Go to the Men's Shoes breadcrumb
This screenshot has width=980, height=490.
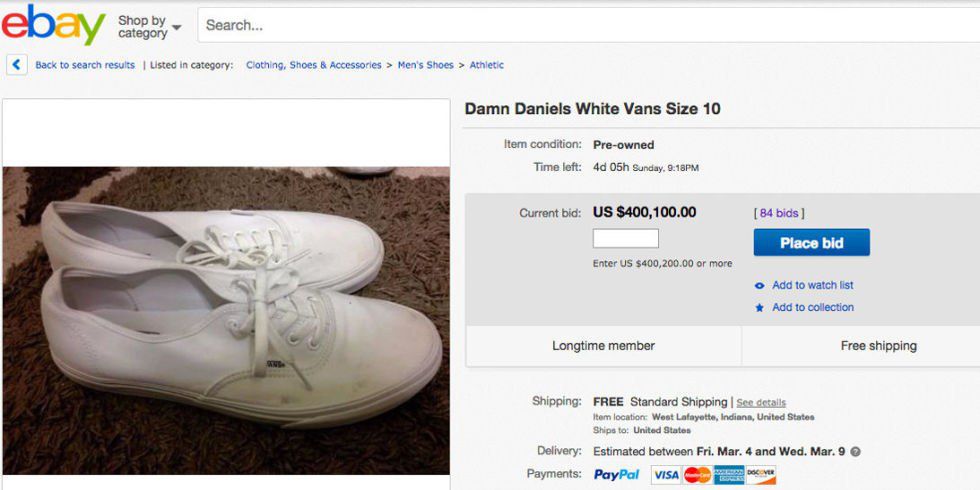tap(425, 65)
